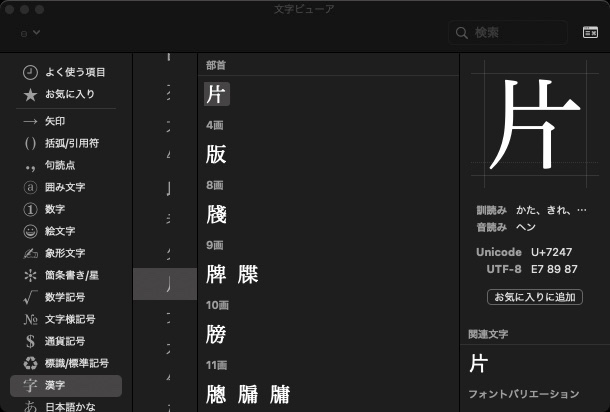Open 絵文字 category label
The height and width of the screenshot is (412, 610).
(x=60, y=231)
